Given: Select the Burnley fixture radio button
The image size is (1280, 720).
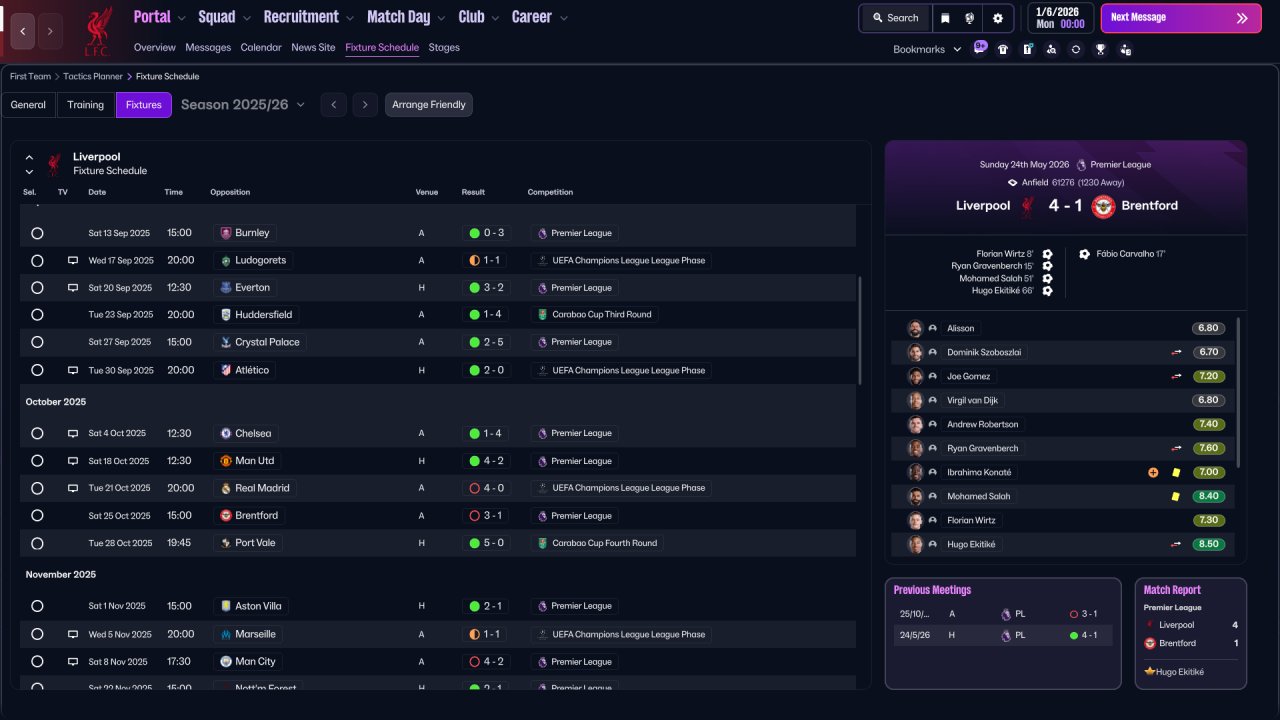Looking at the screenshot, I should (37, 233).
